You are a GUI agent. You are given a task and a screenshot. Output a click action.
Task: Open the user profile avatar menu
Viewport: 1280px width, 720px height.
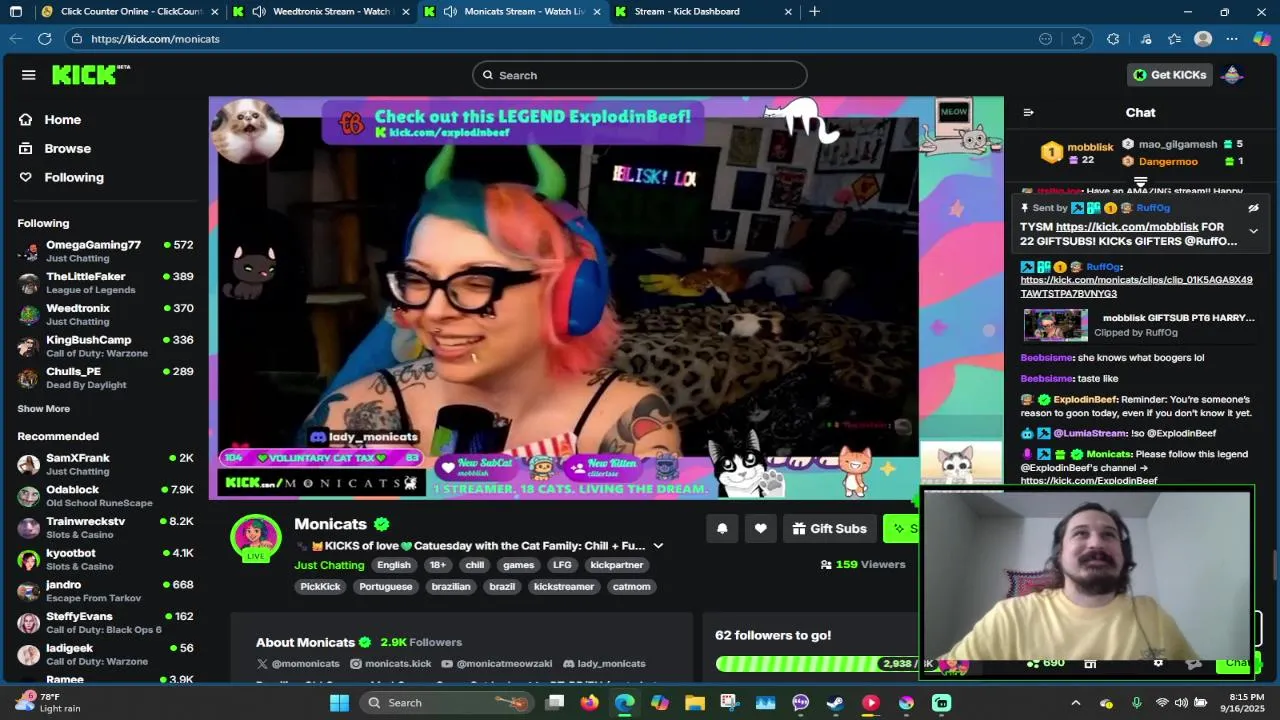click(1232, 75)
